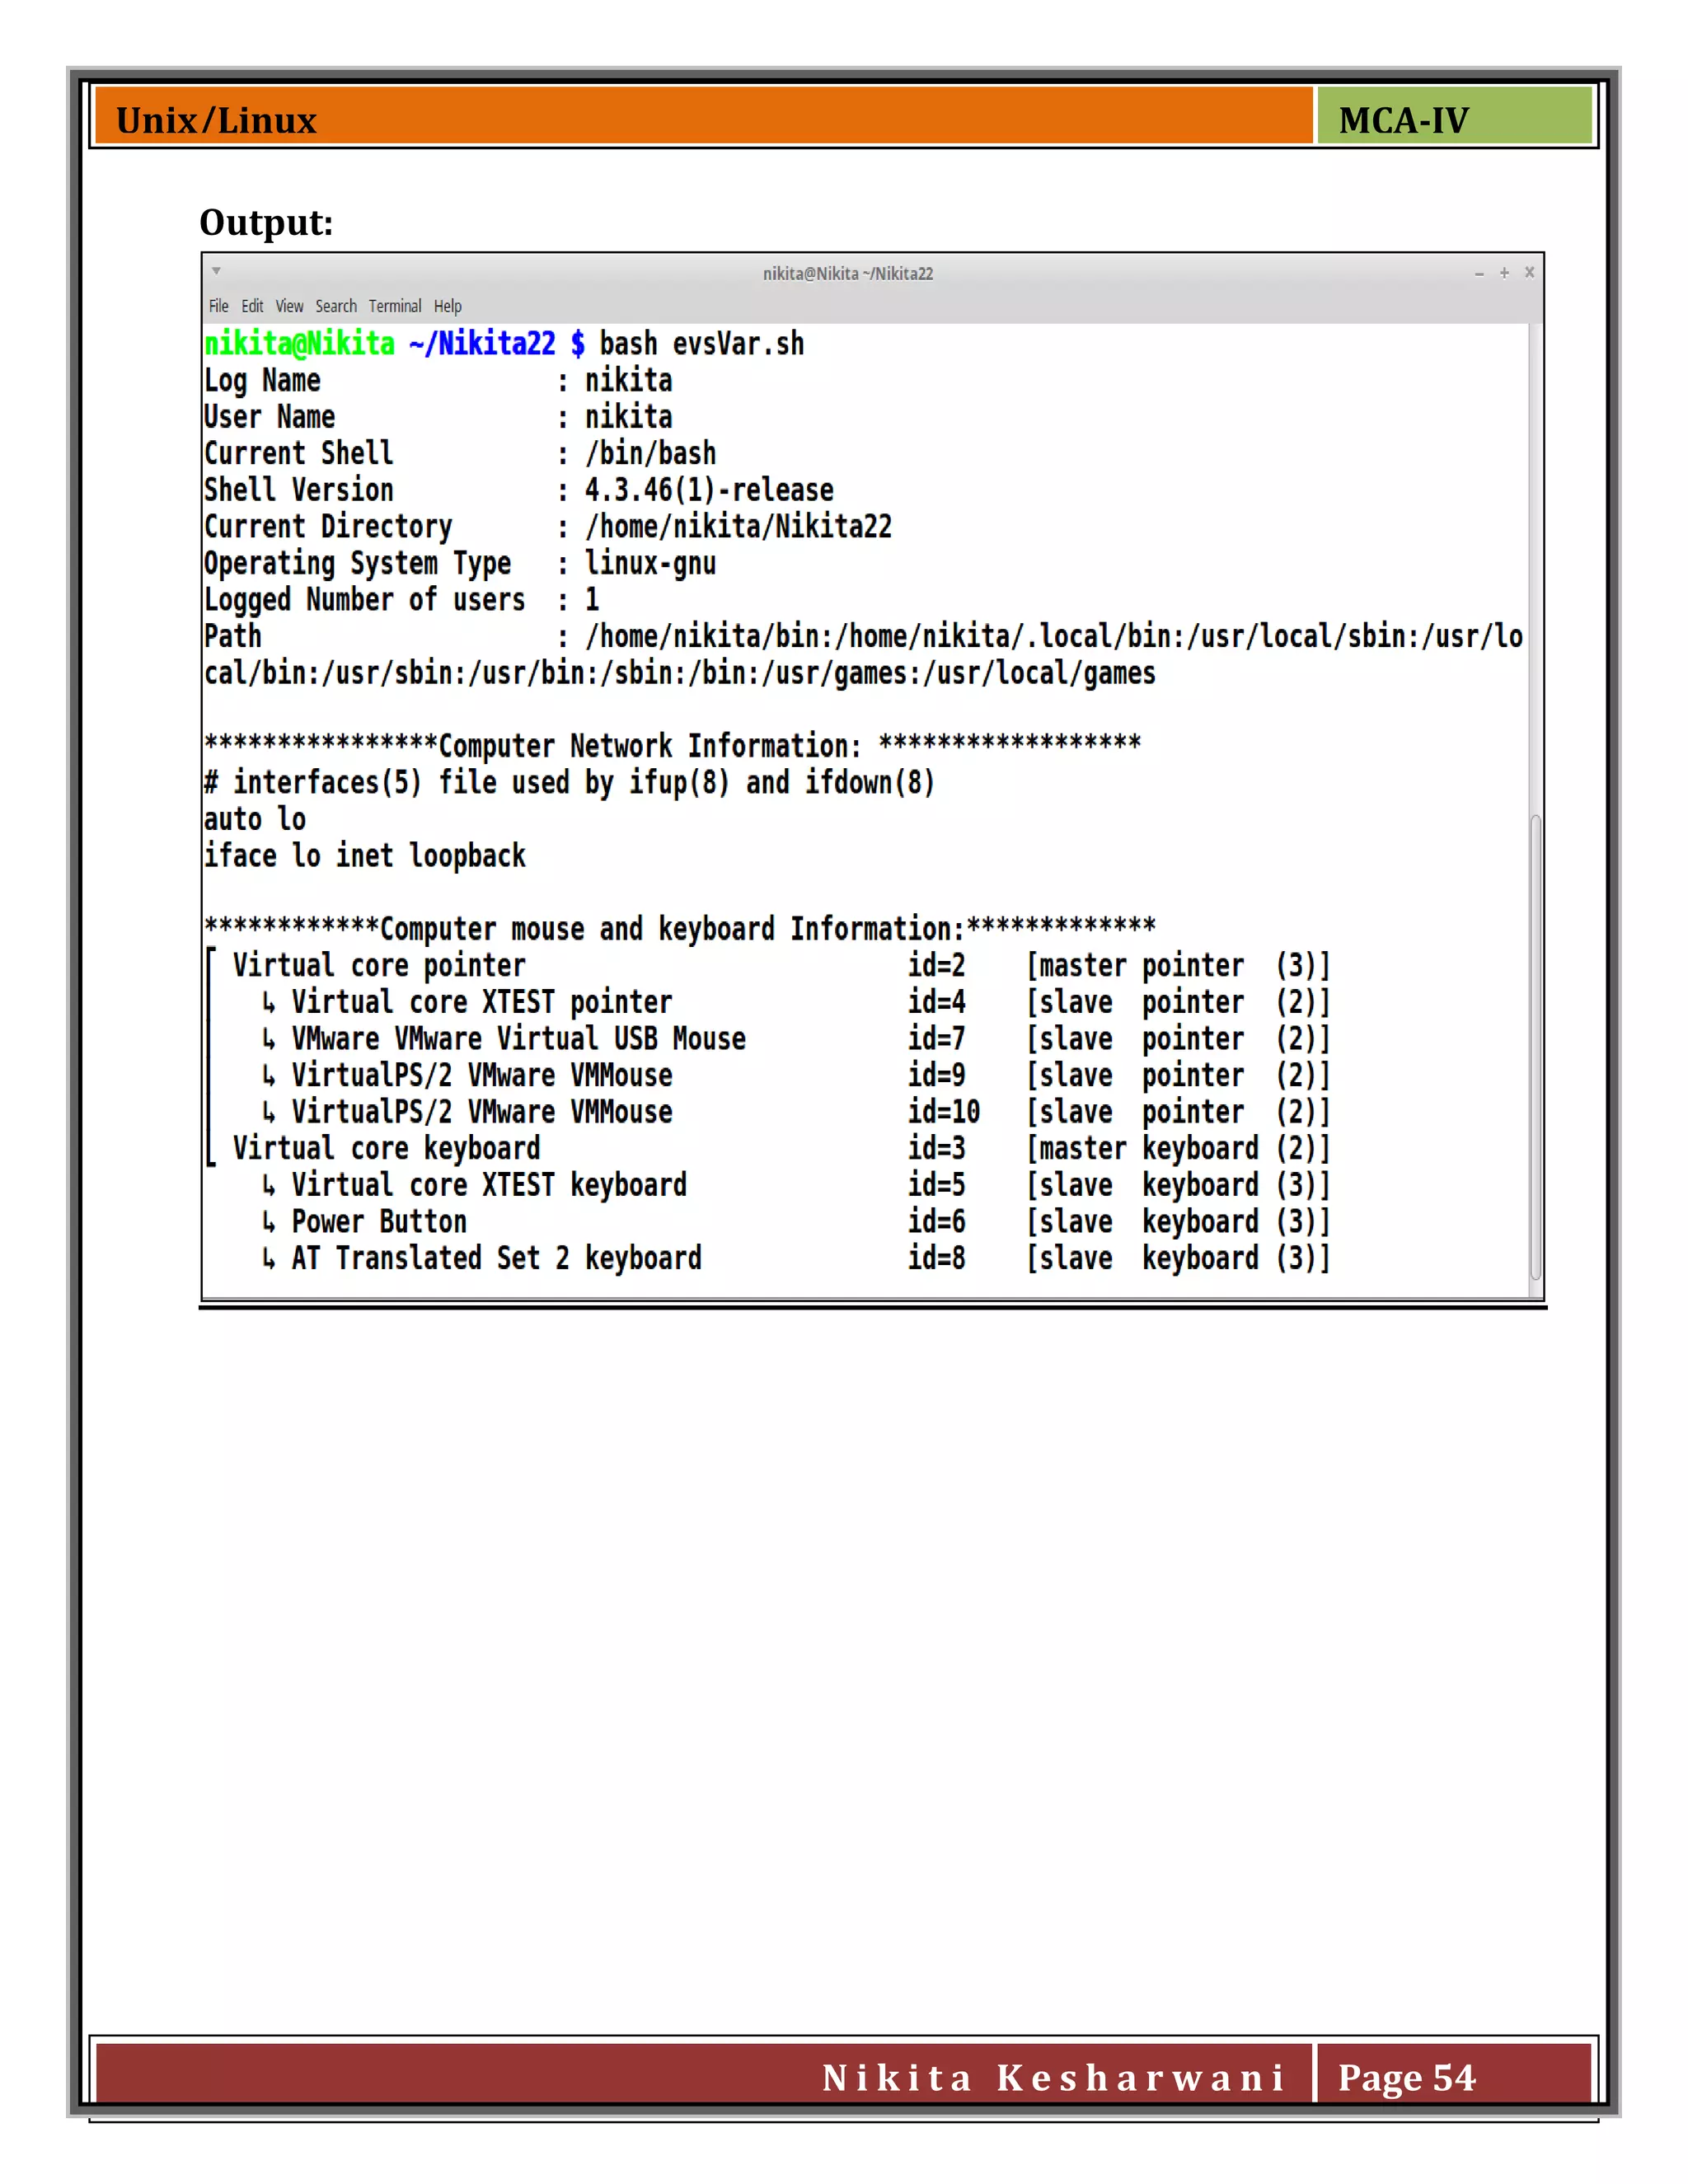Screen dimensions: 1688x2184
Task: Click the terminal vertical scrollbar thumb
Action: [x=1535, y=1046]
